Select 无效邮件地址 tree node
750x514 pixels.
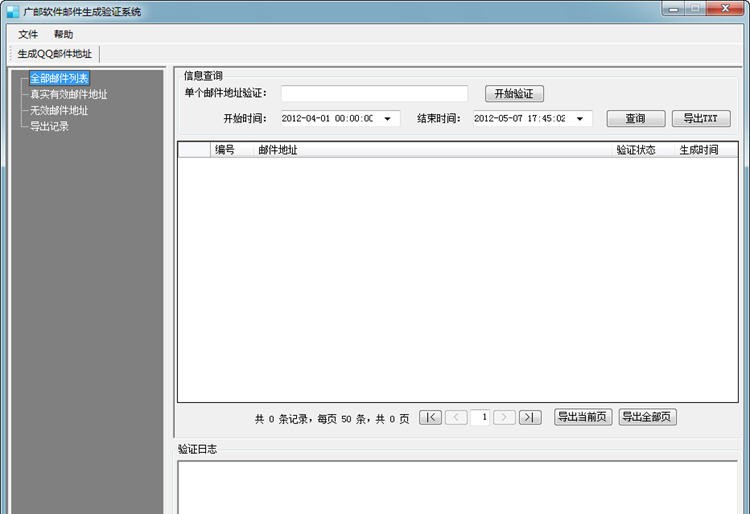point(59,110)
